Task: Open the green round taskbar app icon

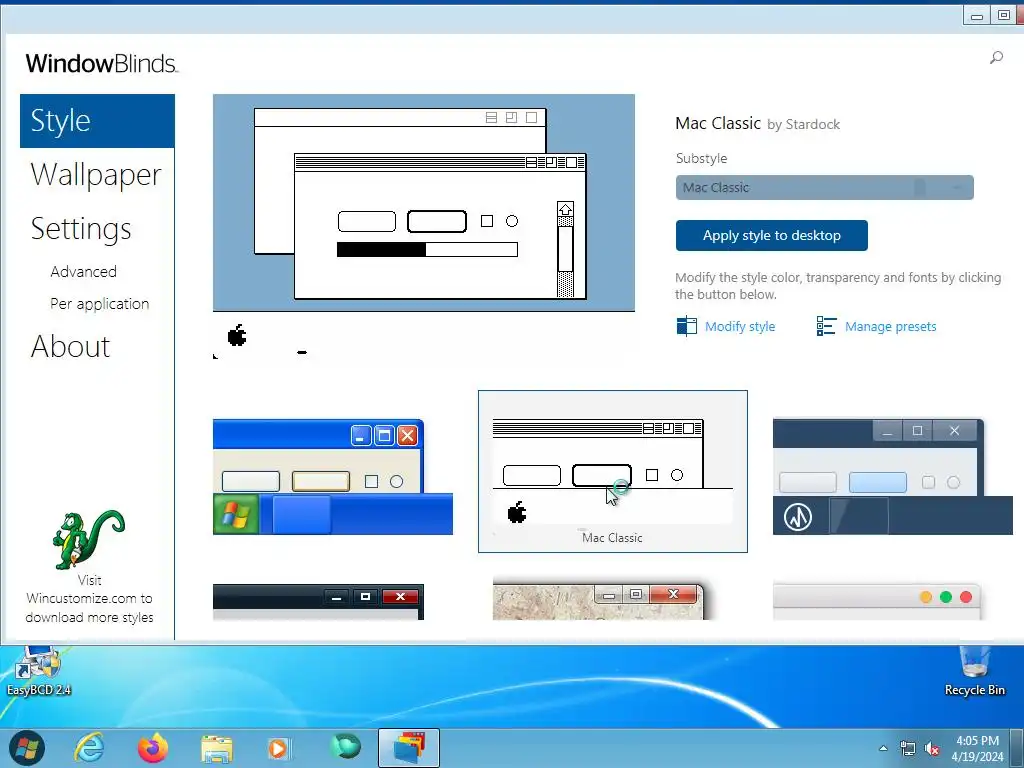Action: coord(345,746)
